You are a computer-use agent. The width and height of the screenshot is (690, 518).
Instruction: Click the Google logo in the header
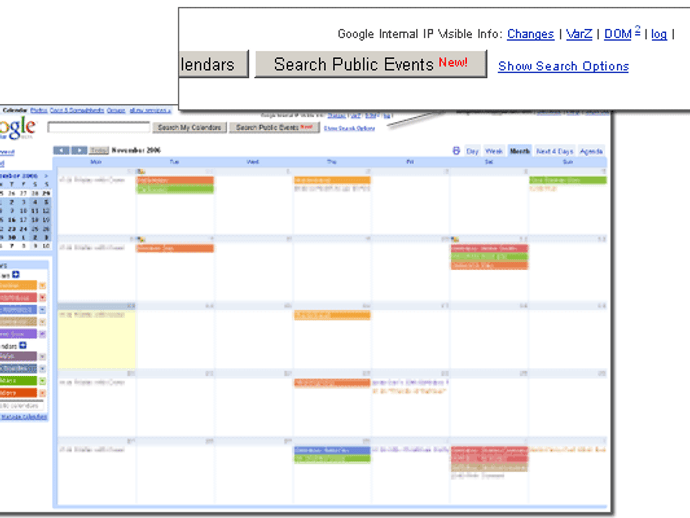tap(18, 128)
